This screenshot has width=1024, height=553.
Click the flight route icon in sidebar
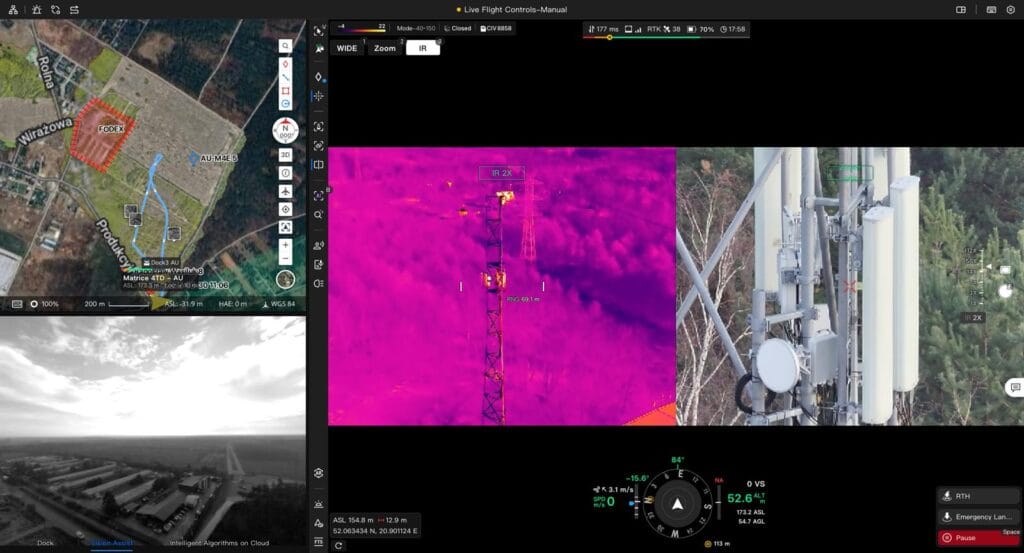click(319, 523)
